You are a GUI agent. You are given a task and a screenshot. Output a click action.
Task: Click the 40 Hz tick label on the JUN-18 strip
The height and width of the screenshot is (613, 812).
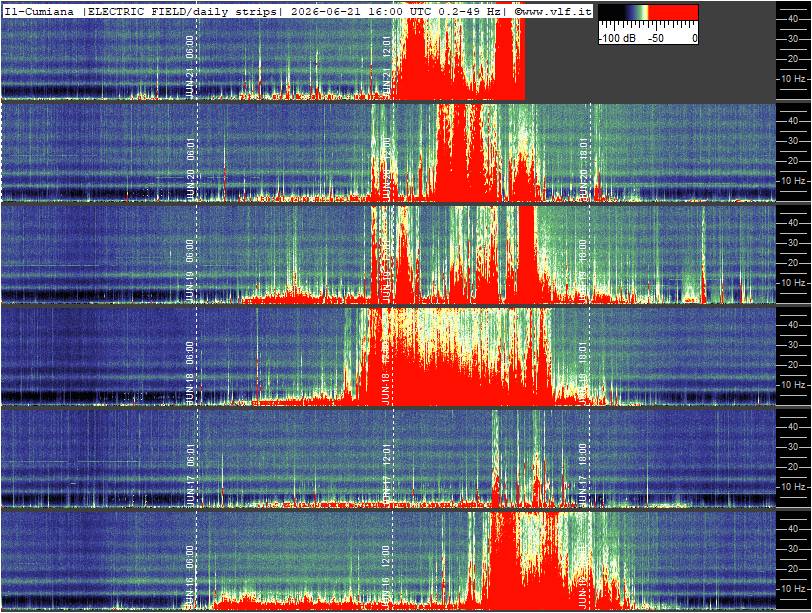[x=793, y=325]
